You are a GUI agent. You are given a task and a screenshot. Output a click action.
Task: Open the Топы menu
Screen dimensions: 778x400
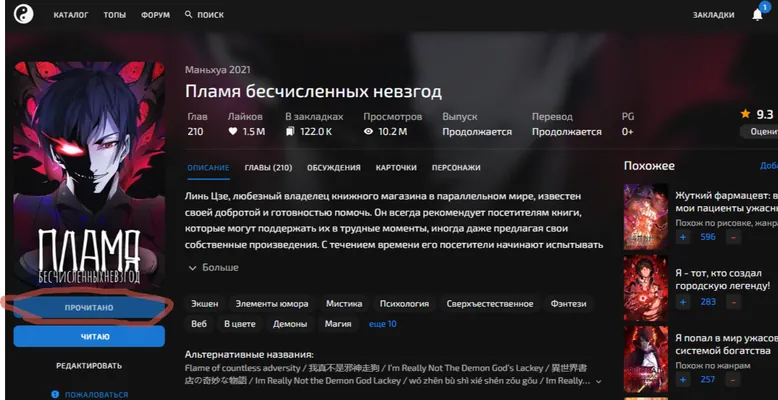coord(115,15)
